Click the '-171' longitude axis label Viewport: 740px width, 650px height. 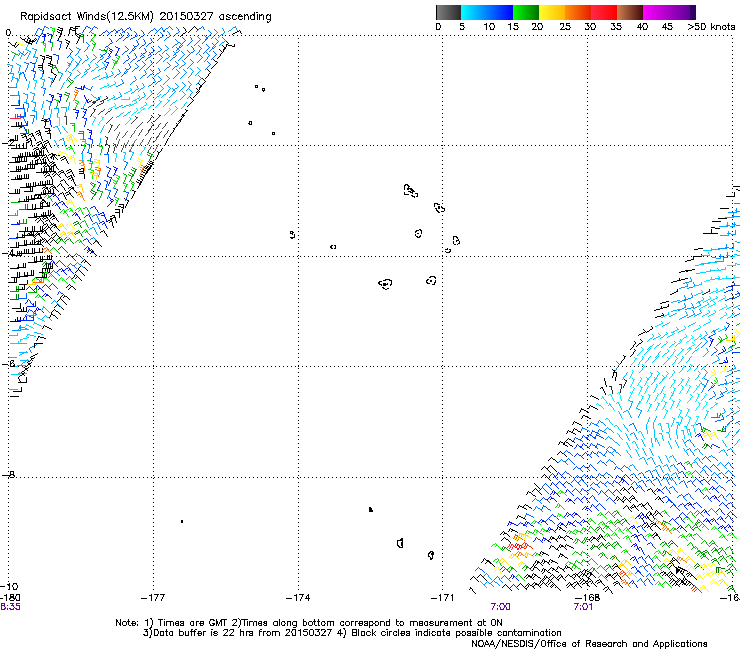click(x=443, y=598)
